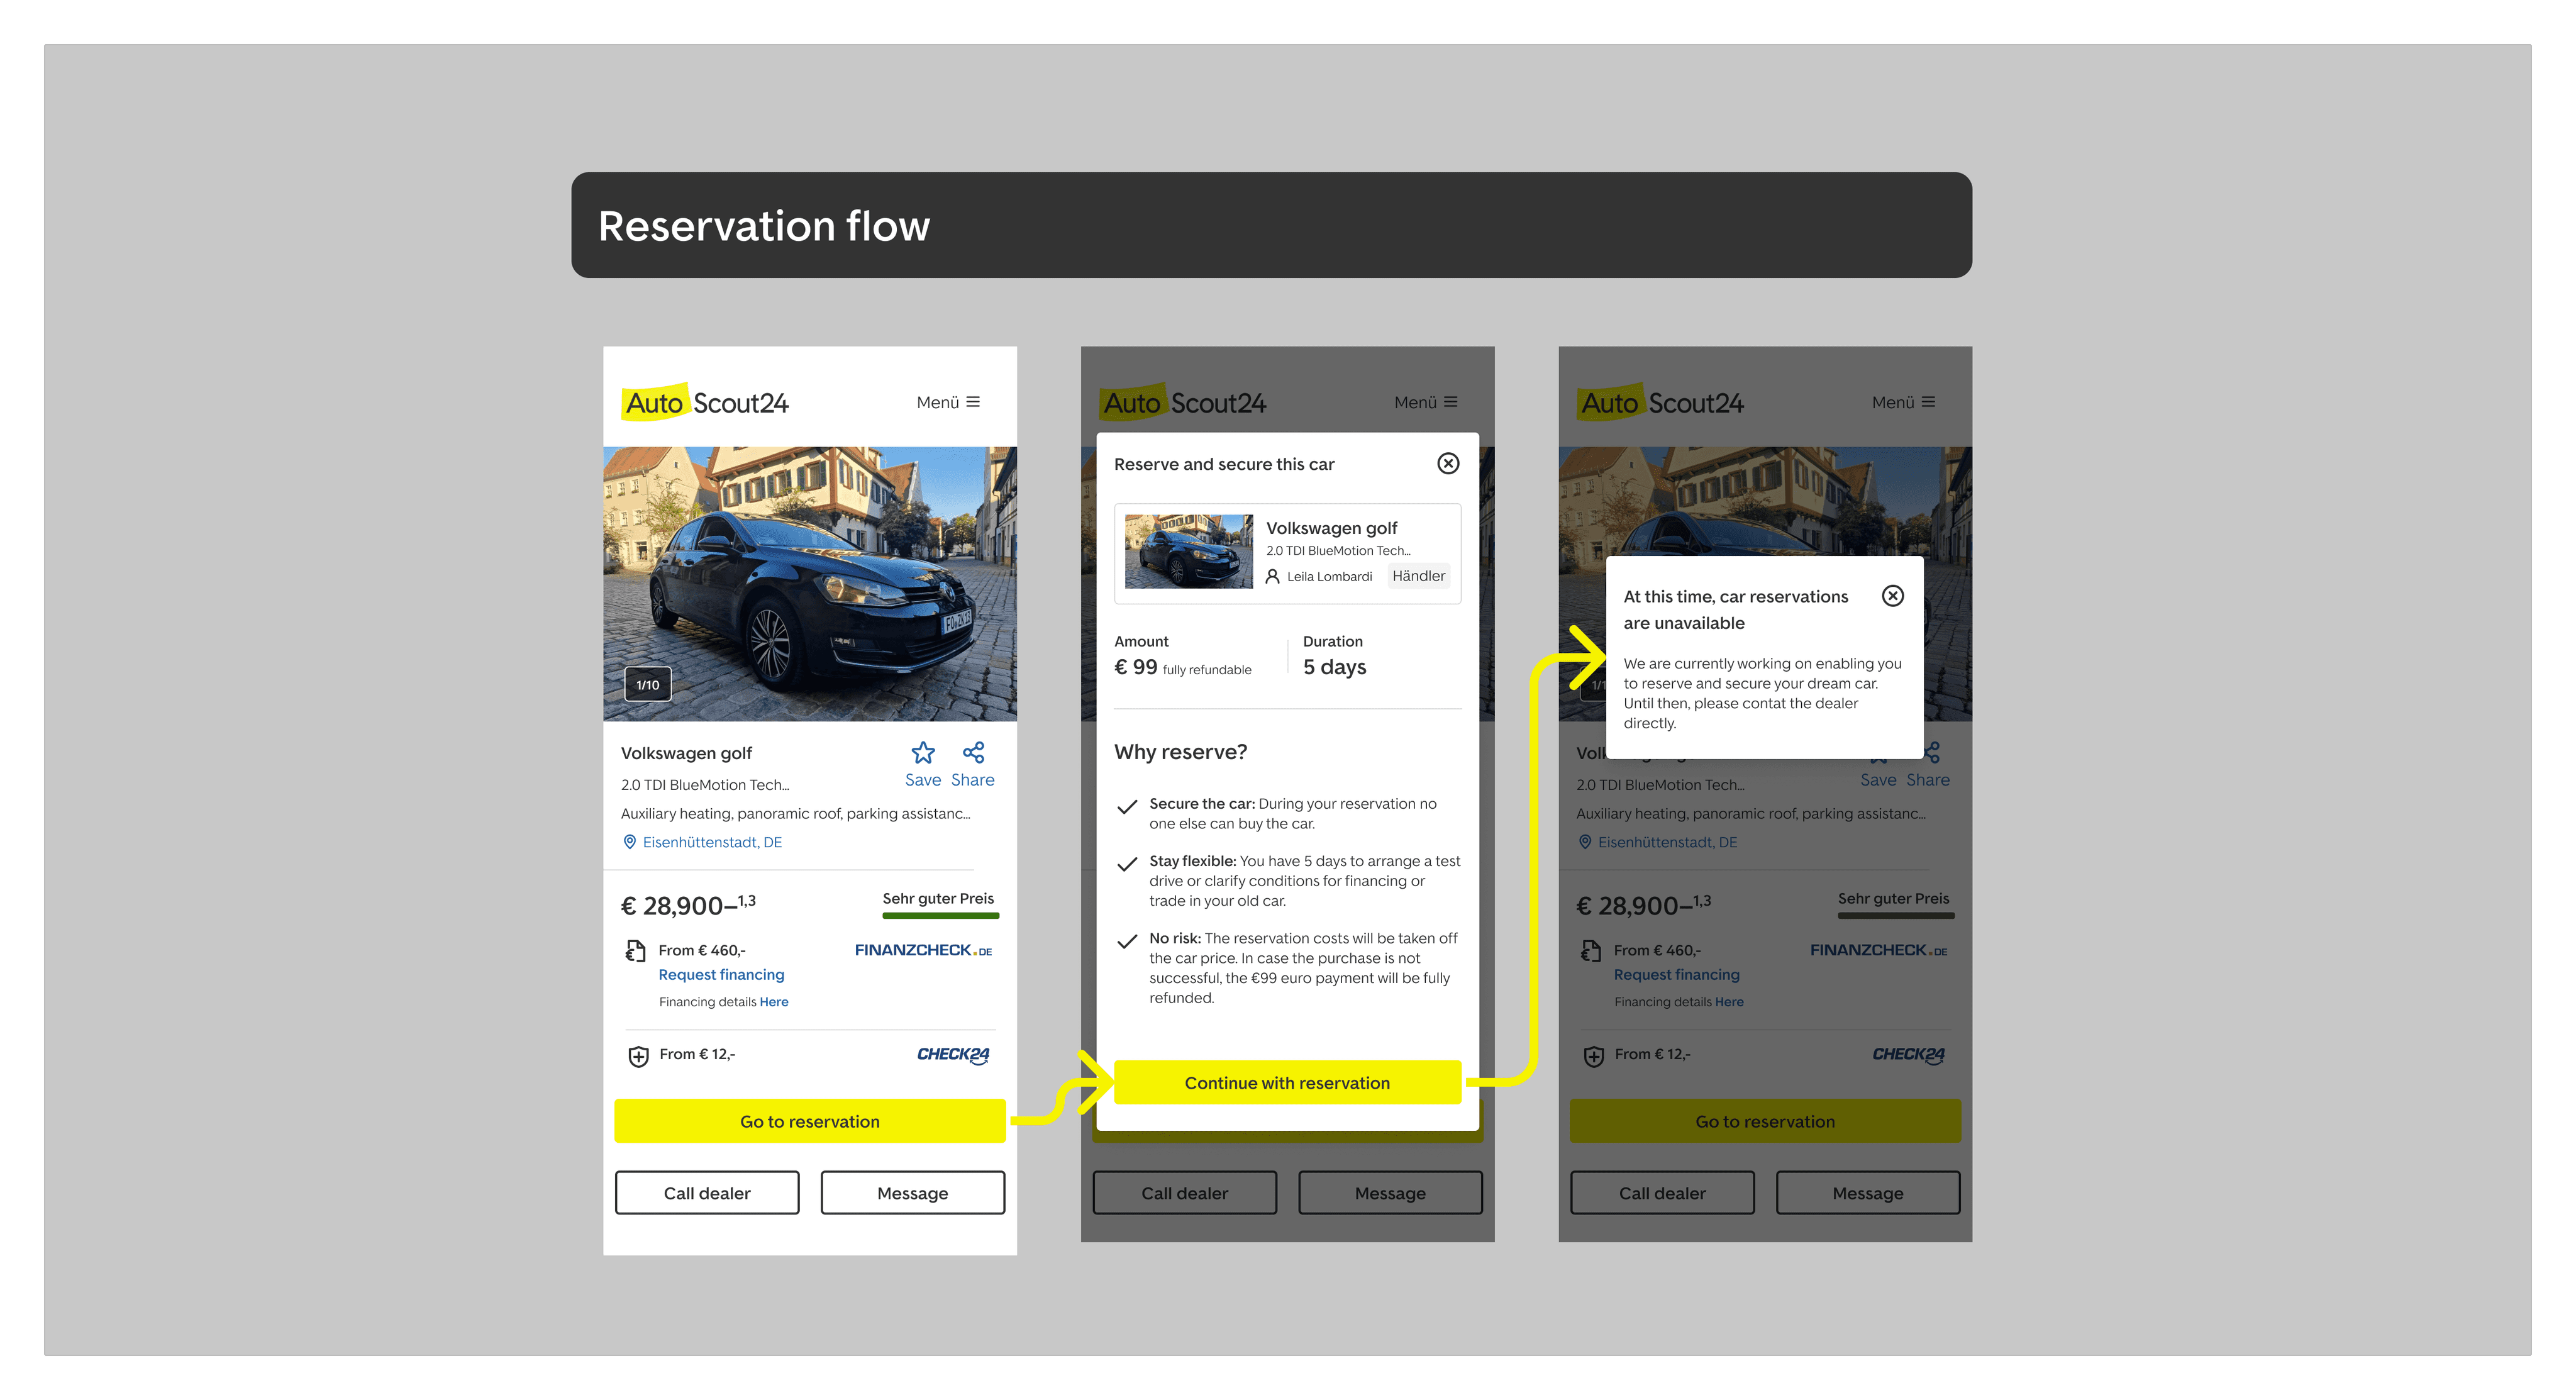Click the FINANZCHECK.de logo on first screen
The height and width of the screenshot is (1400, 2576).
(922, 950)
